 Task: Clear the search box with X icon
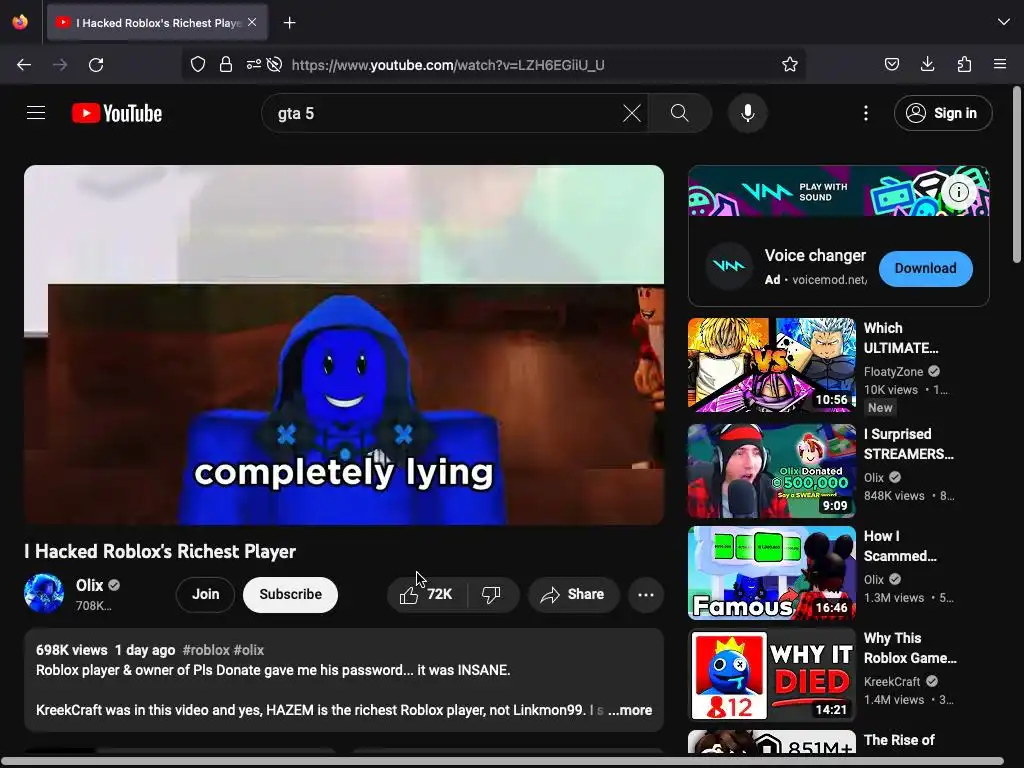[x=632, y=113]
